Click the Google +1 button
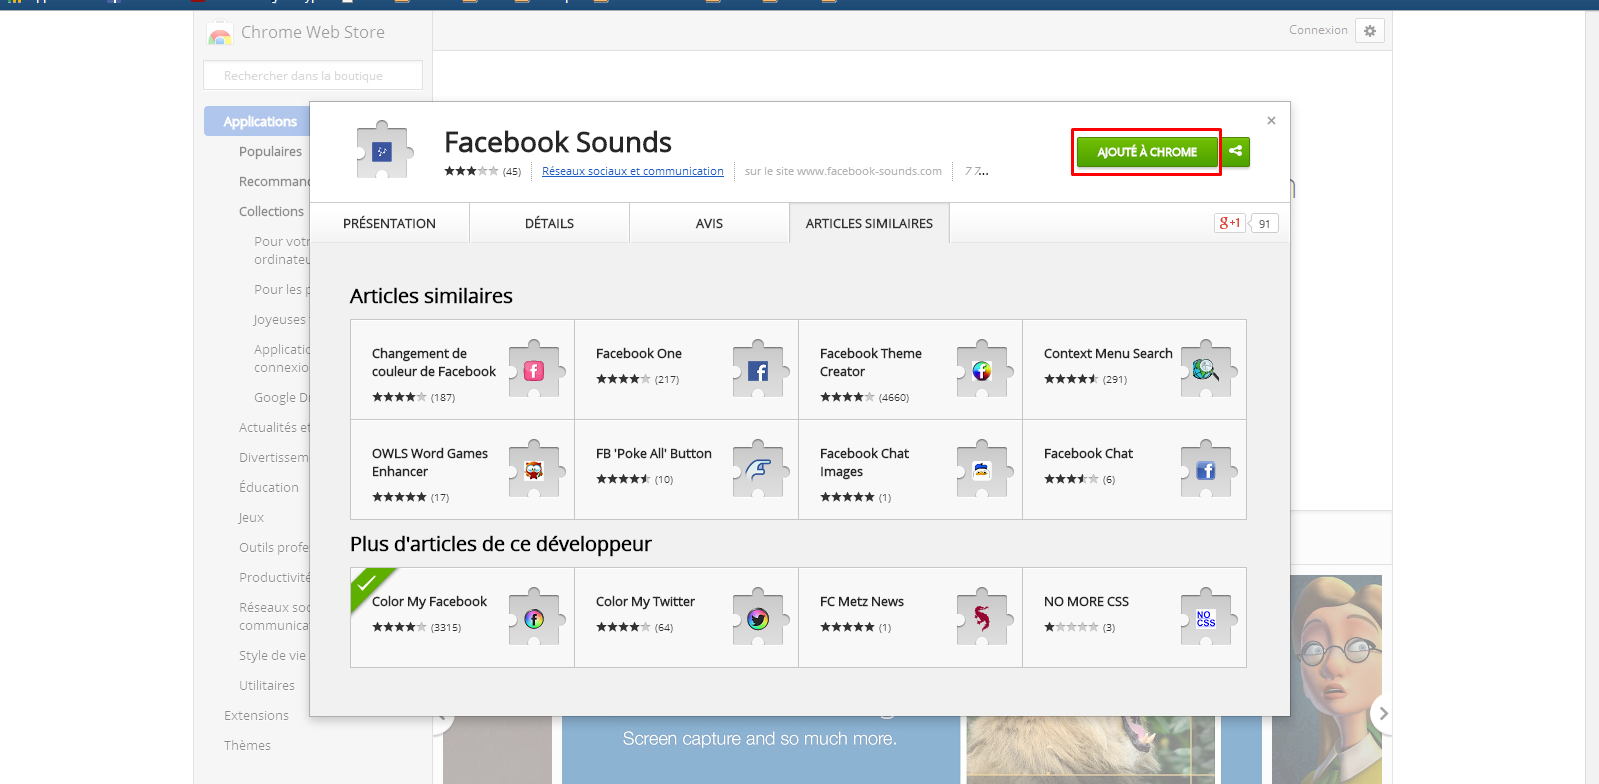The image size is (1599, 784). point(1230,223)
